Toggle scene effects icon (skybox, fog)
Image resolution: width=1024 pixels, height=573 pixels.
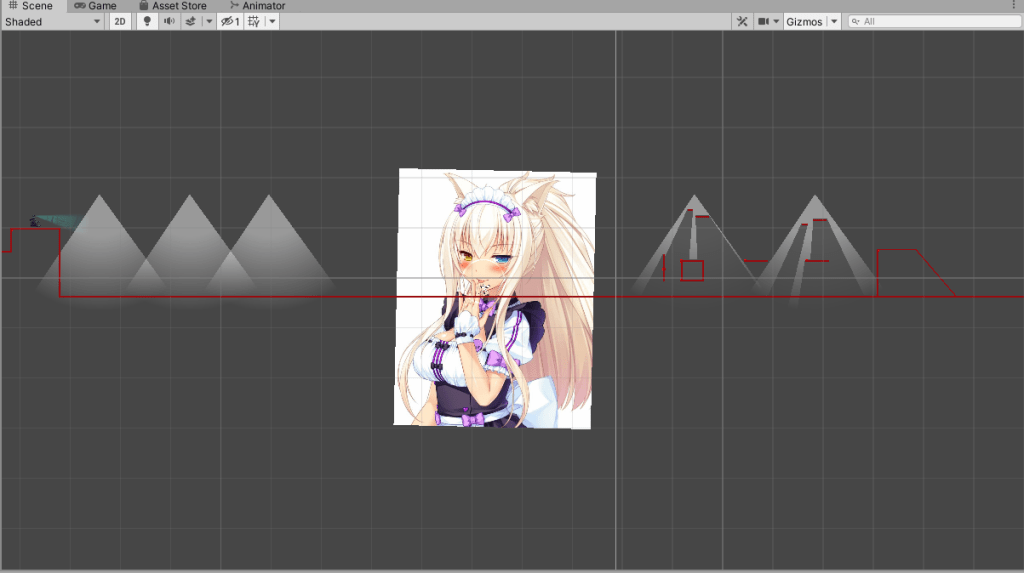pos(191,21)
